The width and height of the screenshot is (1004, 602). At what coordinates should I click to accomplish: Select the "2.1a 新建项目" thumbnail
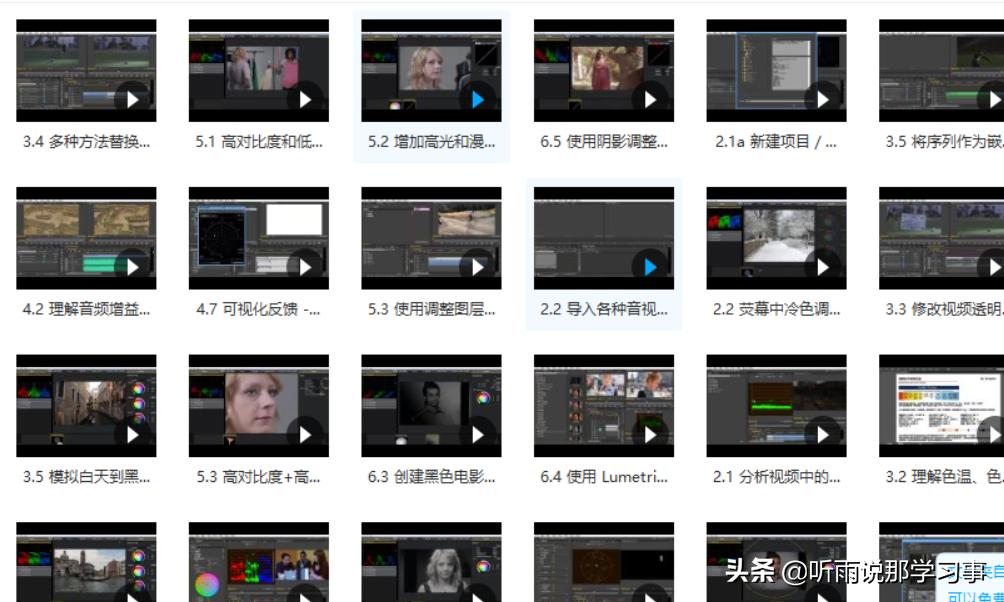(x=777, y=70)
